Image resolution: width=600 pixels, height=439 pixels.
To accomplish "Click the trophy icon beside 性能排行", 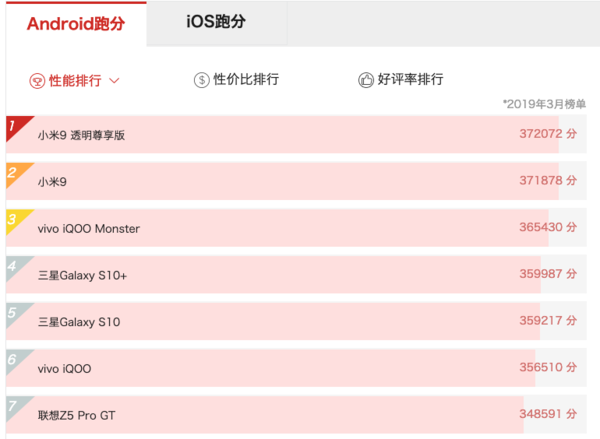I will (37, 81).
